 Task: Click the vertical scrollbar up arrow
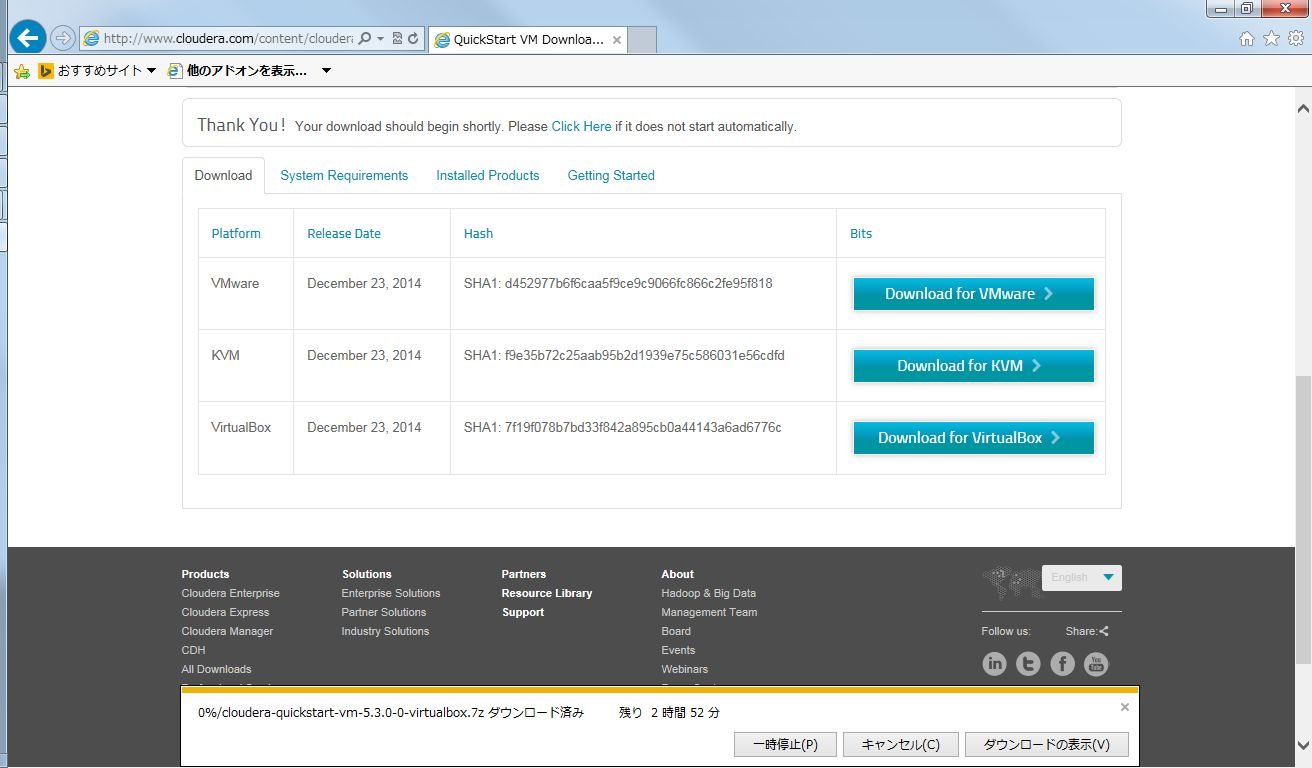tap(1303, 108)
